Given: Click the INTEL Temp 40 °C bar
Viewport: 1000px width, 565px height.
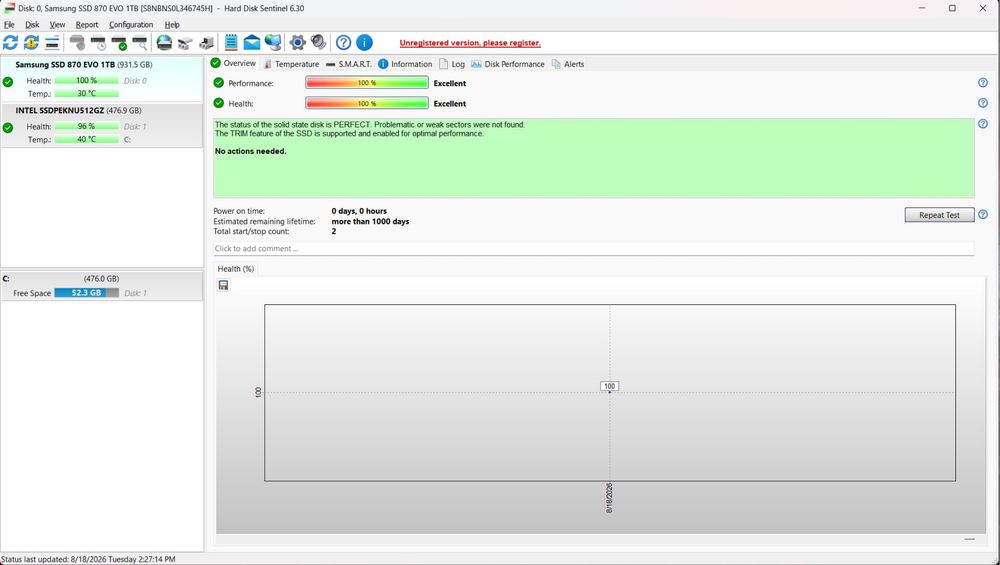Looking at the screenshot, I should 87,140.
